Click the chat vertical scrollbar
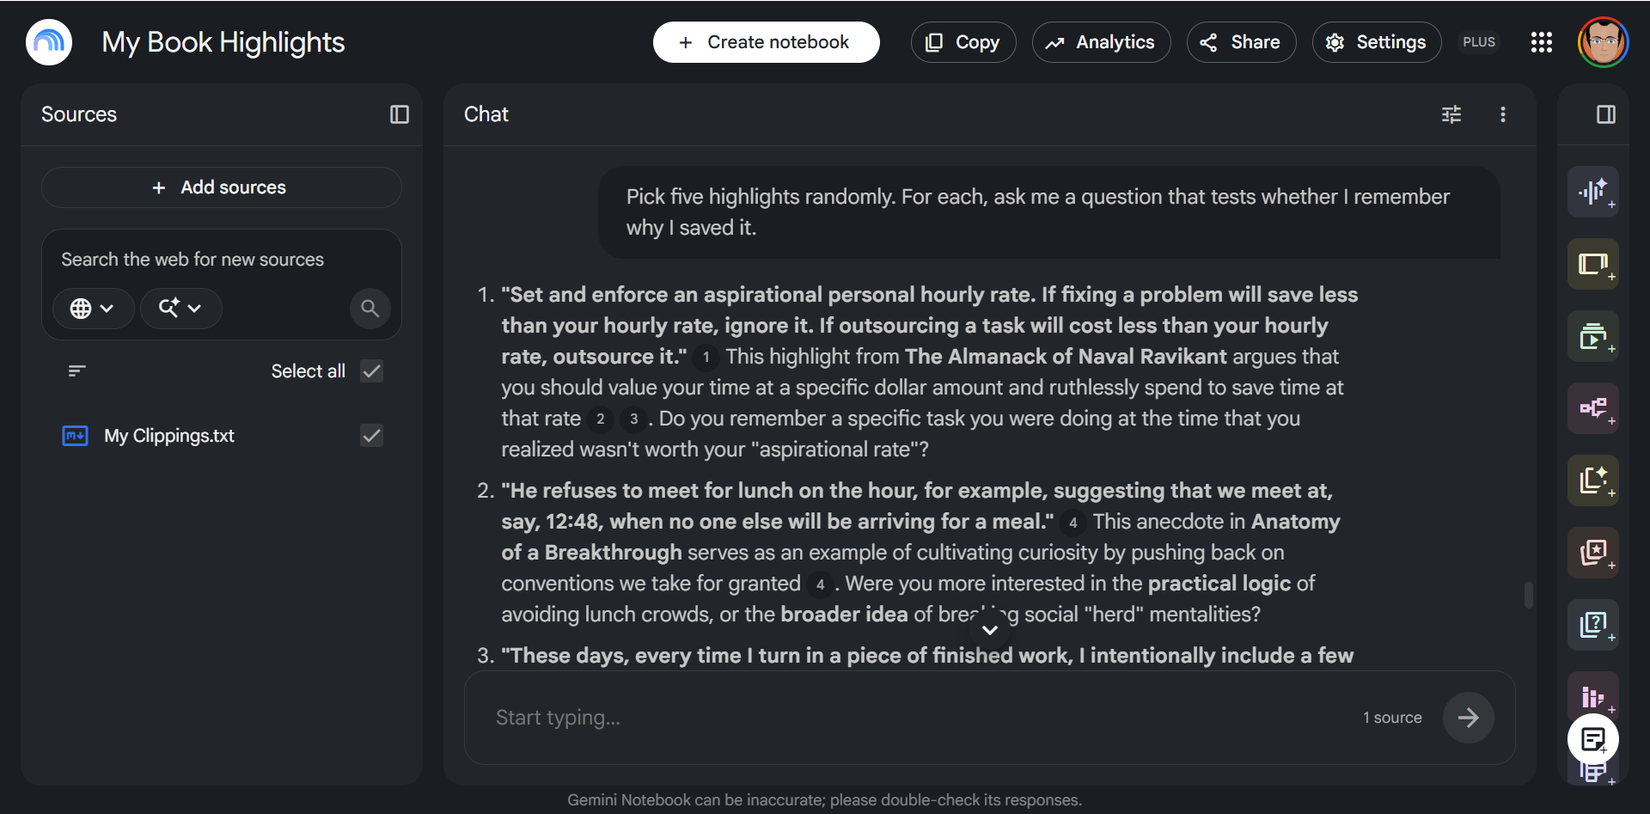The image size is (1650, 814). pyautogui.click(x=1527, y=594)
